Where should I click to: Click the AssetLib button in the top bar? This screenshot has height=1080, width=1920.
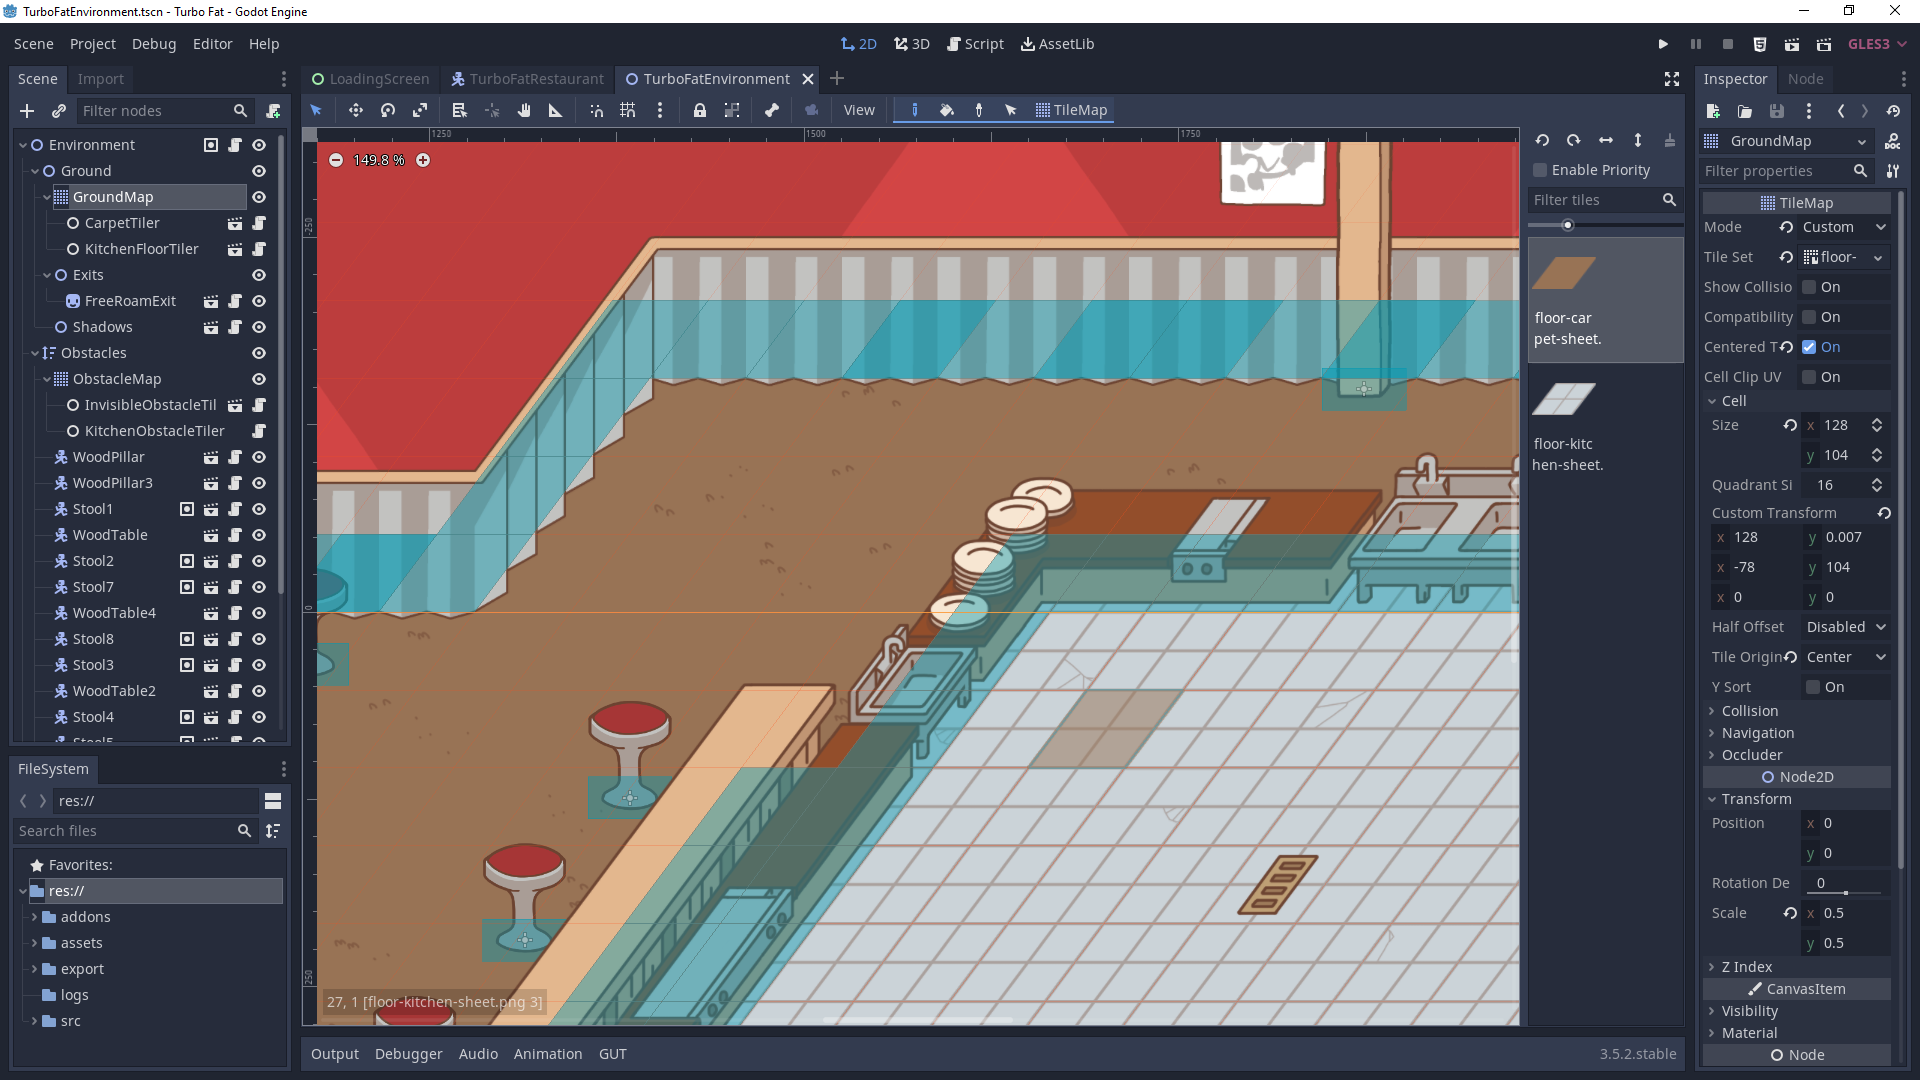(1056, 44)
